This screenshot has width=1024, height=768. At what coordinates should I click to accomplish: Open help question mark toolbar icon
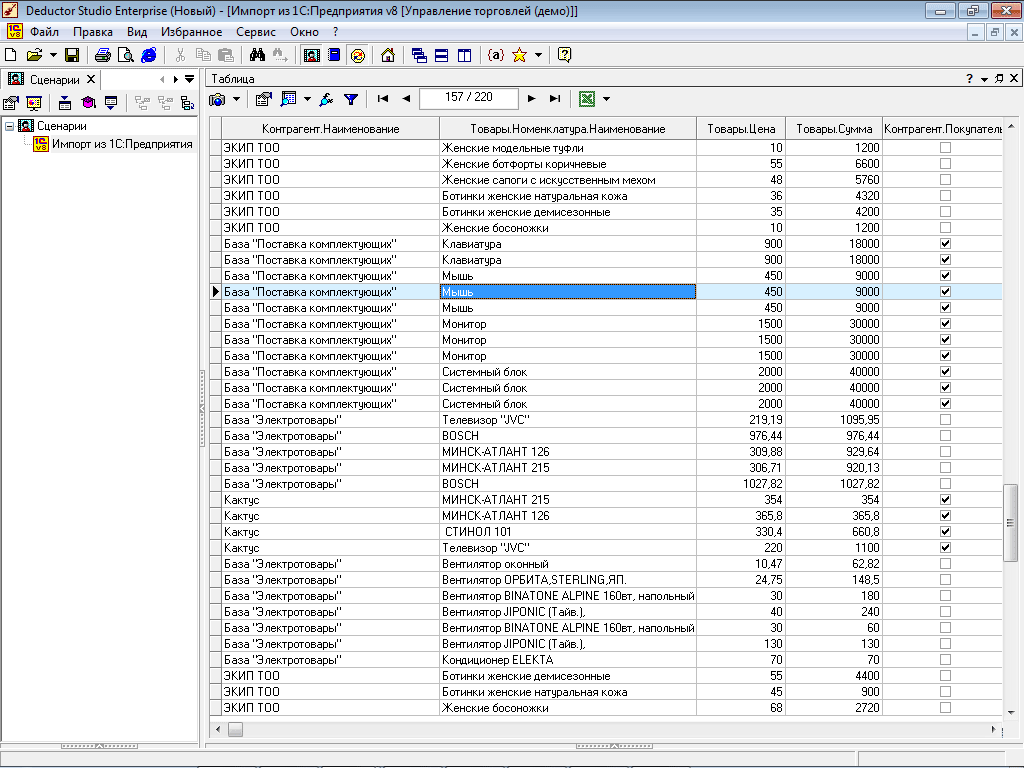pos(564,55)
